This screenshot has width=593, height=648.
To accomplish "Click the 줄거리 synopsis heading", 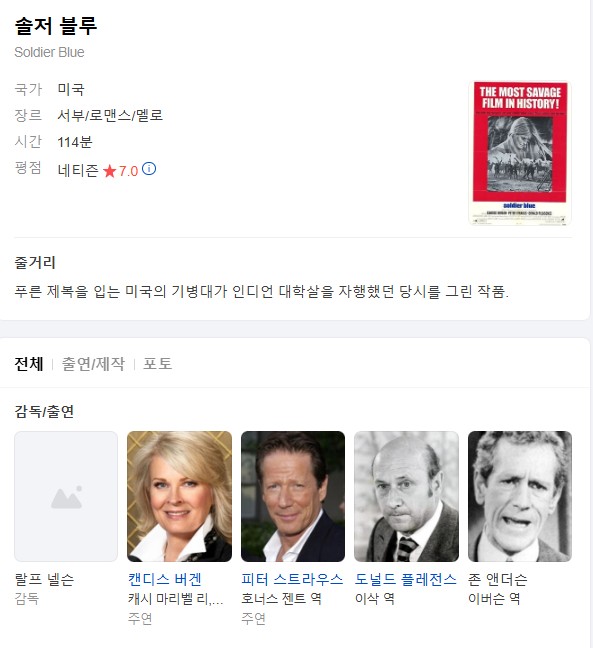I will (35, 262).
